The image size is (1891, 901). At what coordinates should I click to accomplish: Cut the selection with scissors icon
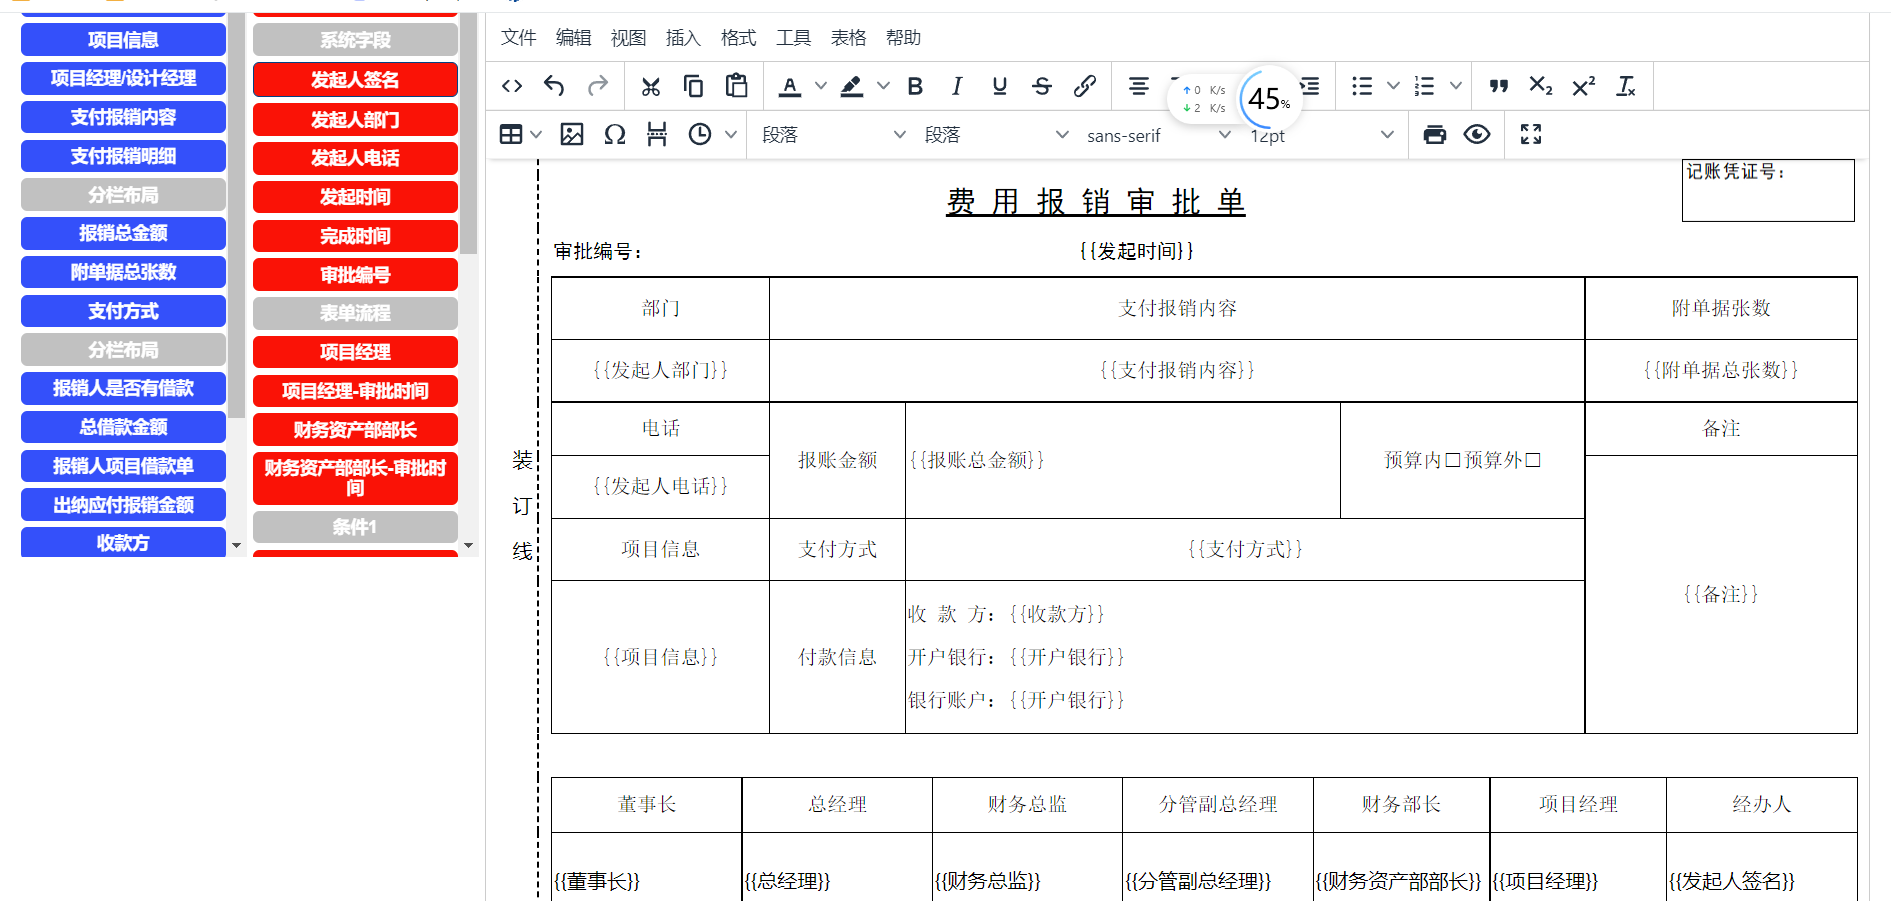[651, 87]
